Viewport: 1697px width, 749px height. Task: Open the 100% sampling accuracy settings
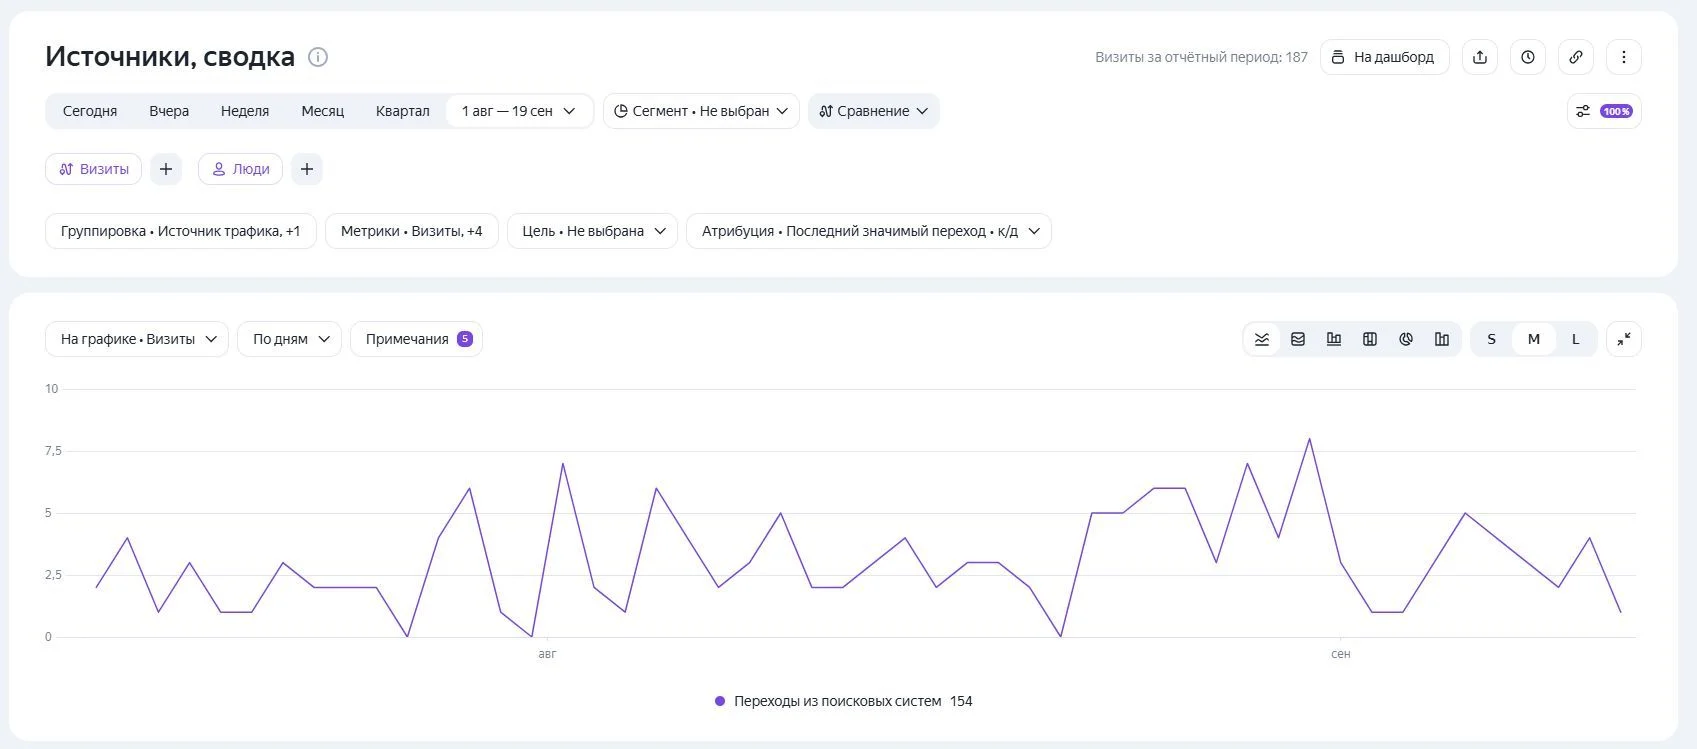coord(1604,111)
